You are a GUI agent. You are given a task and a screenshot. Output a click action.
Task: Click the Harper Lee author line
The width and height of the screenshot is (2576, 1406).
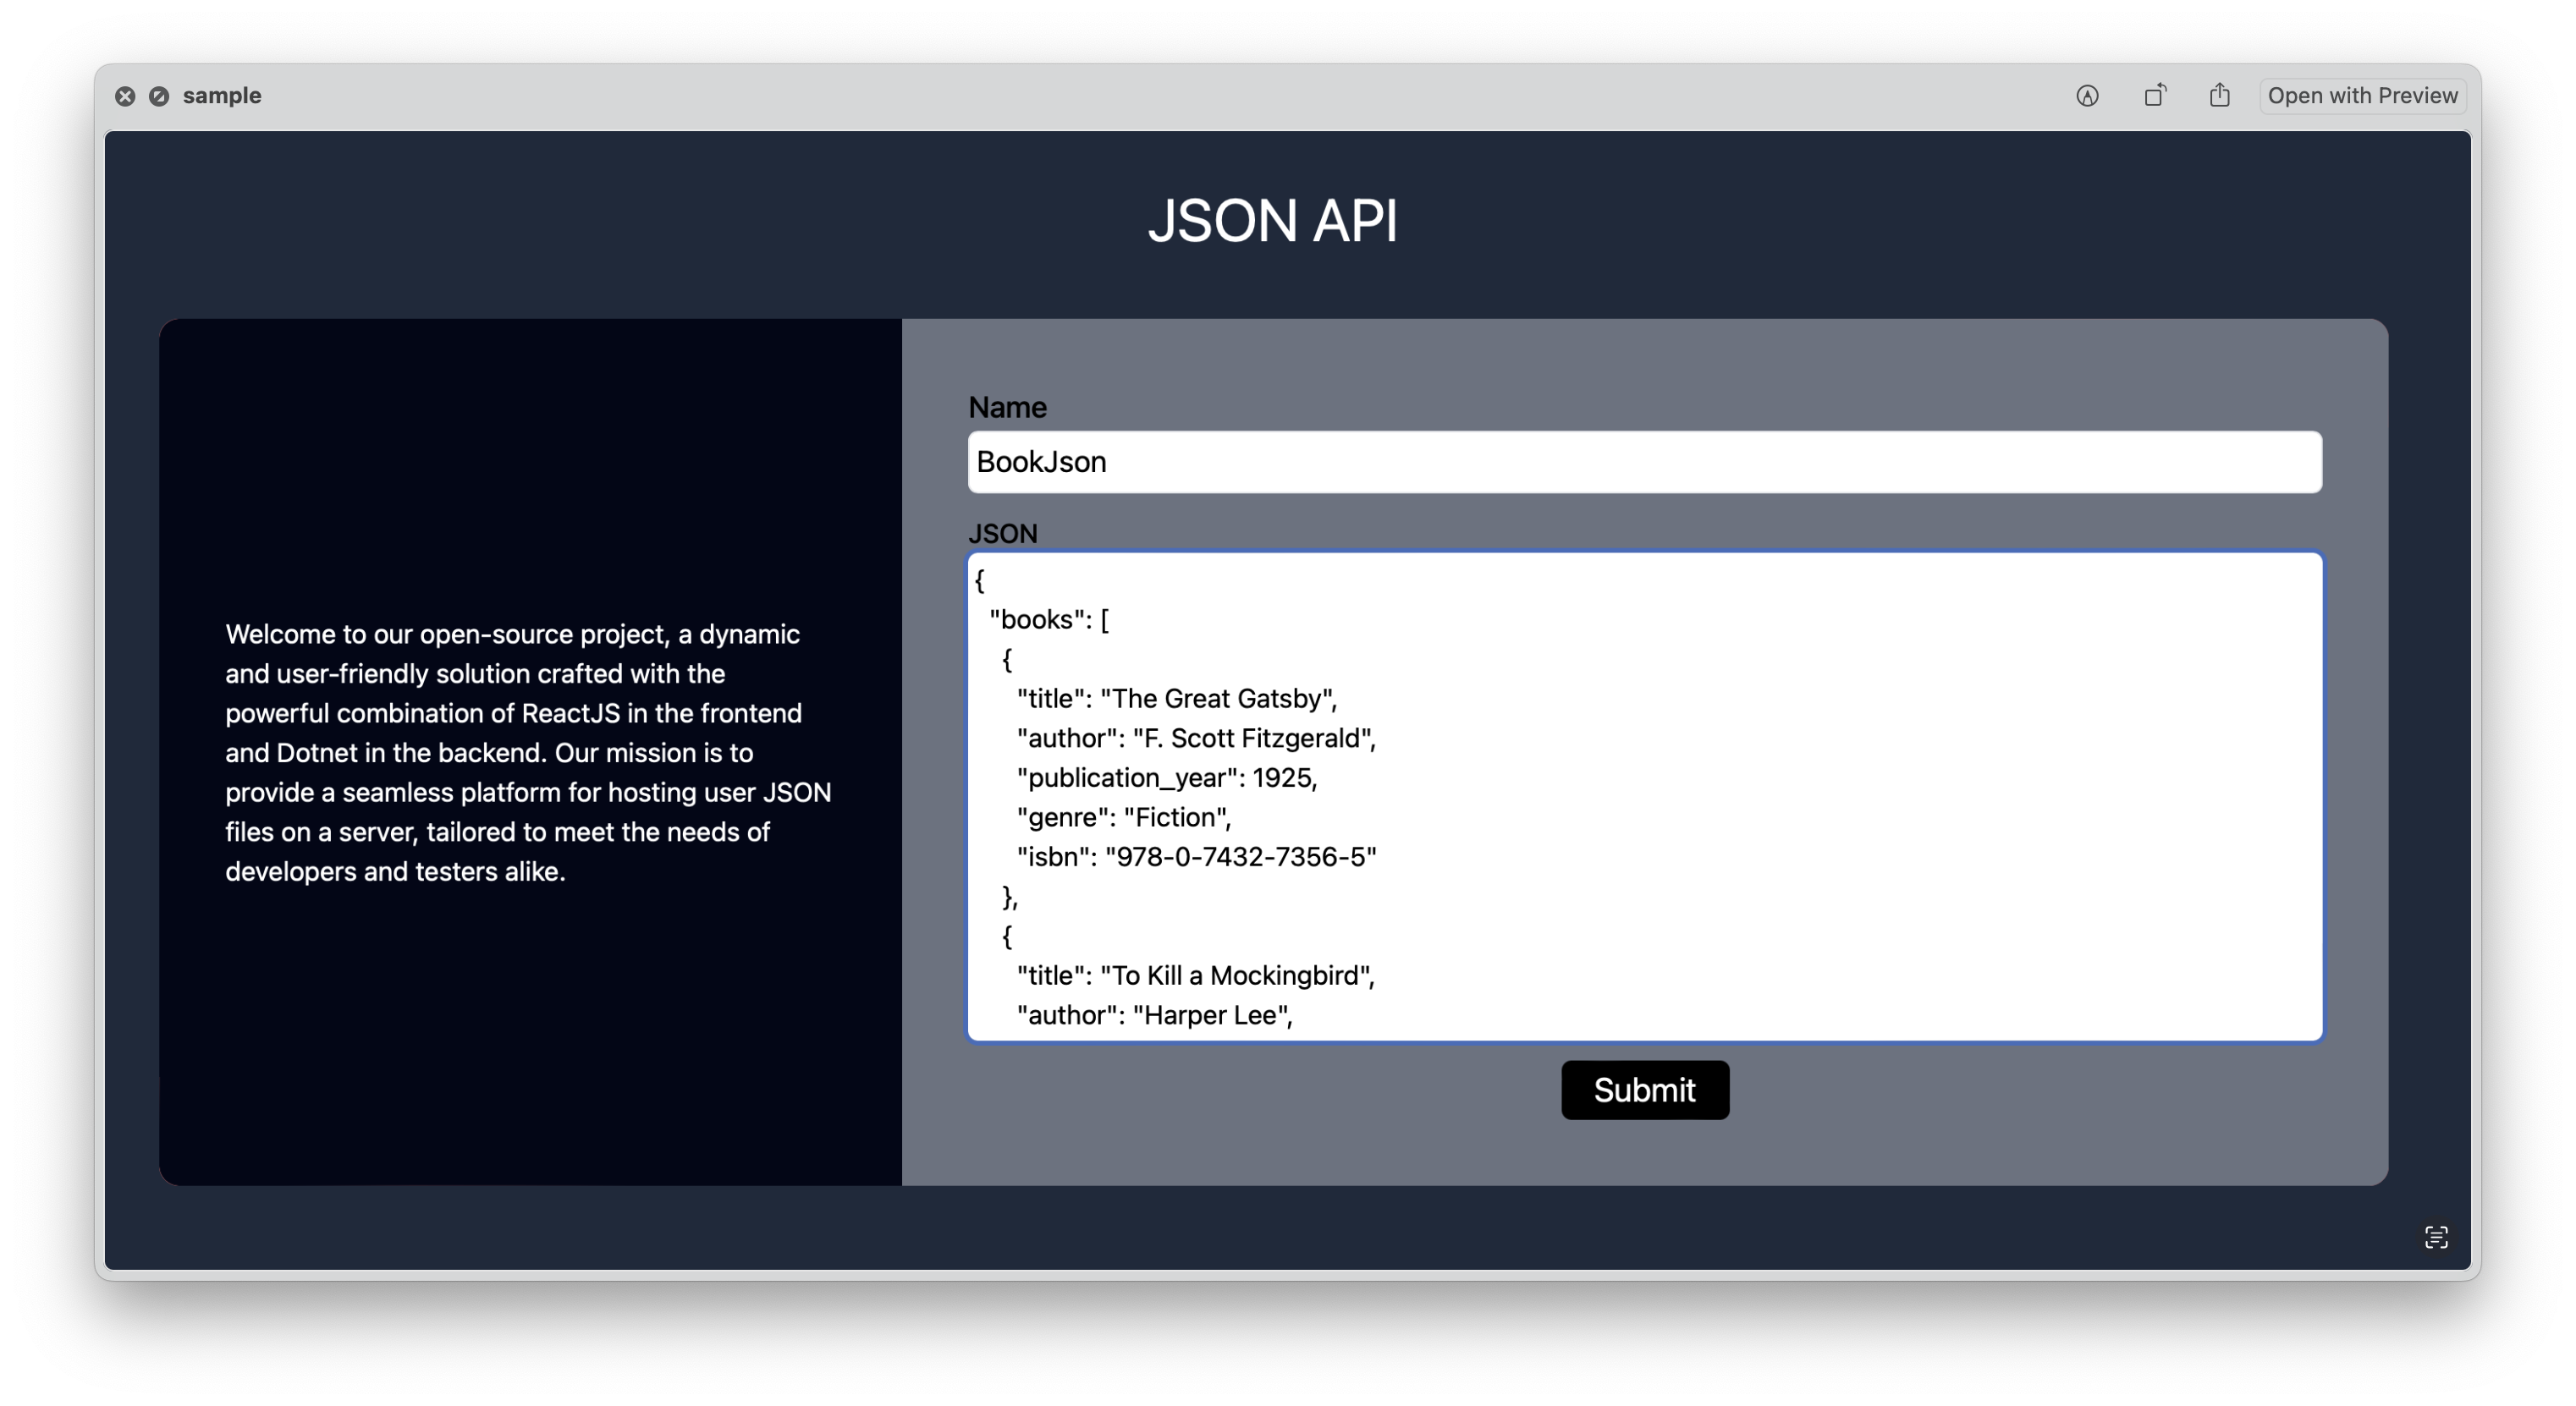1154,1015
